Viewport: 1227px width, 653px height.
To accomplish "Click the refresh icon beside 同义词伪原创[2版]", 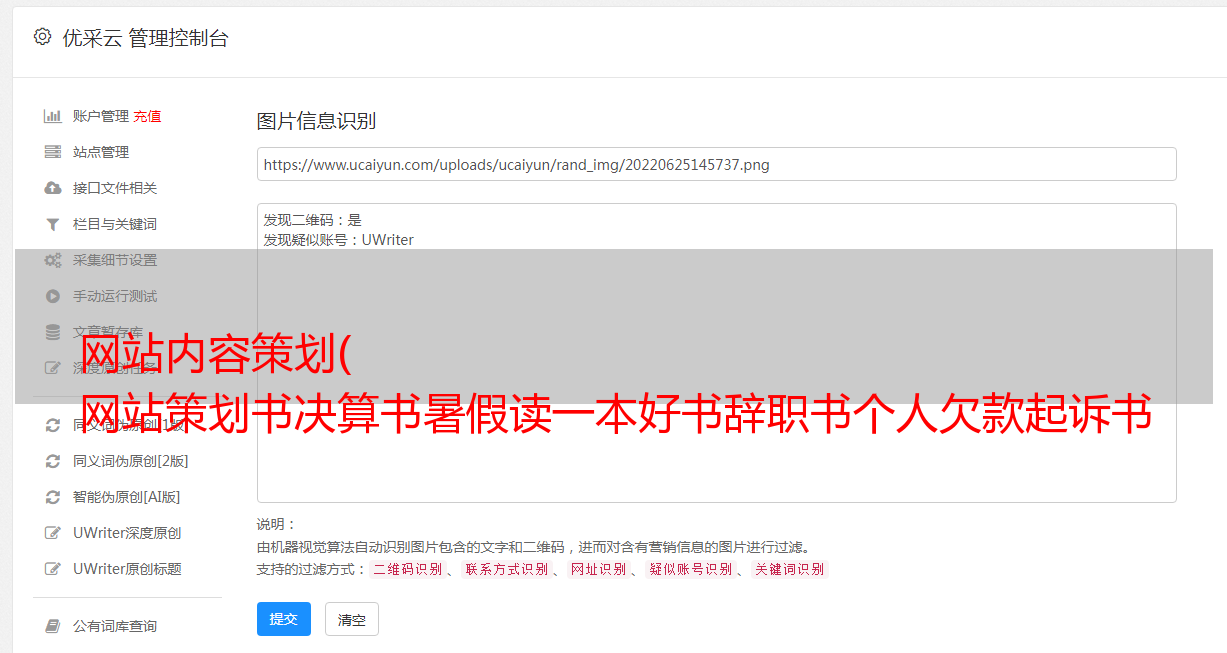I will [x=53, y=461].
